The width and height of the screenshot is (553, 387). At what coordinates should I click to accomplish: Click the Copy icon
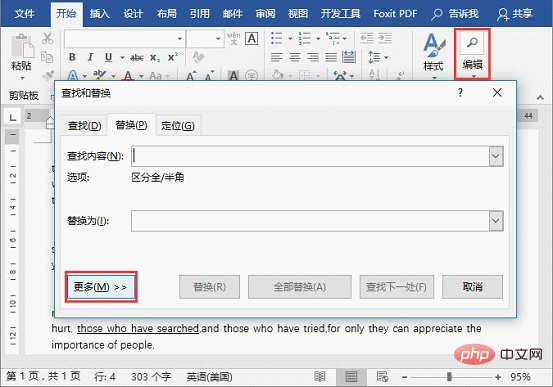[47, 57]
